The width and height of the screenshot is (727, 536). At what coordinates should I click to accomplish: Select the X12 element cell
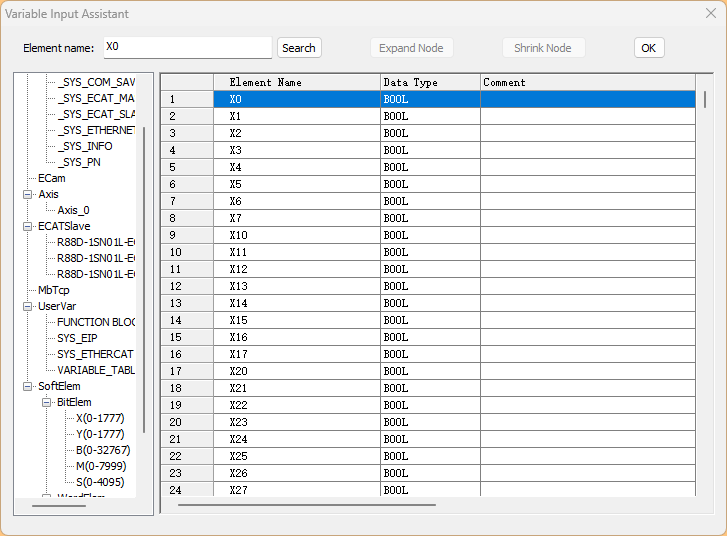(297, 269)
